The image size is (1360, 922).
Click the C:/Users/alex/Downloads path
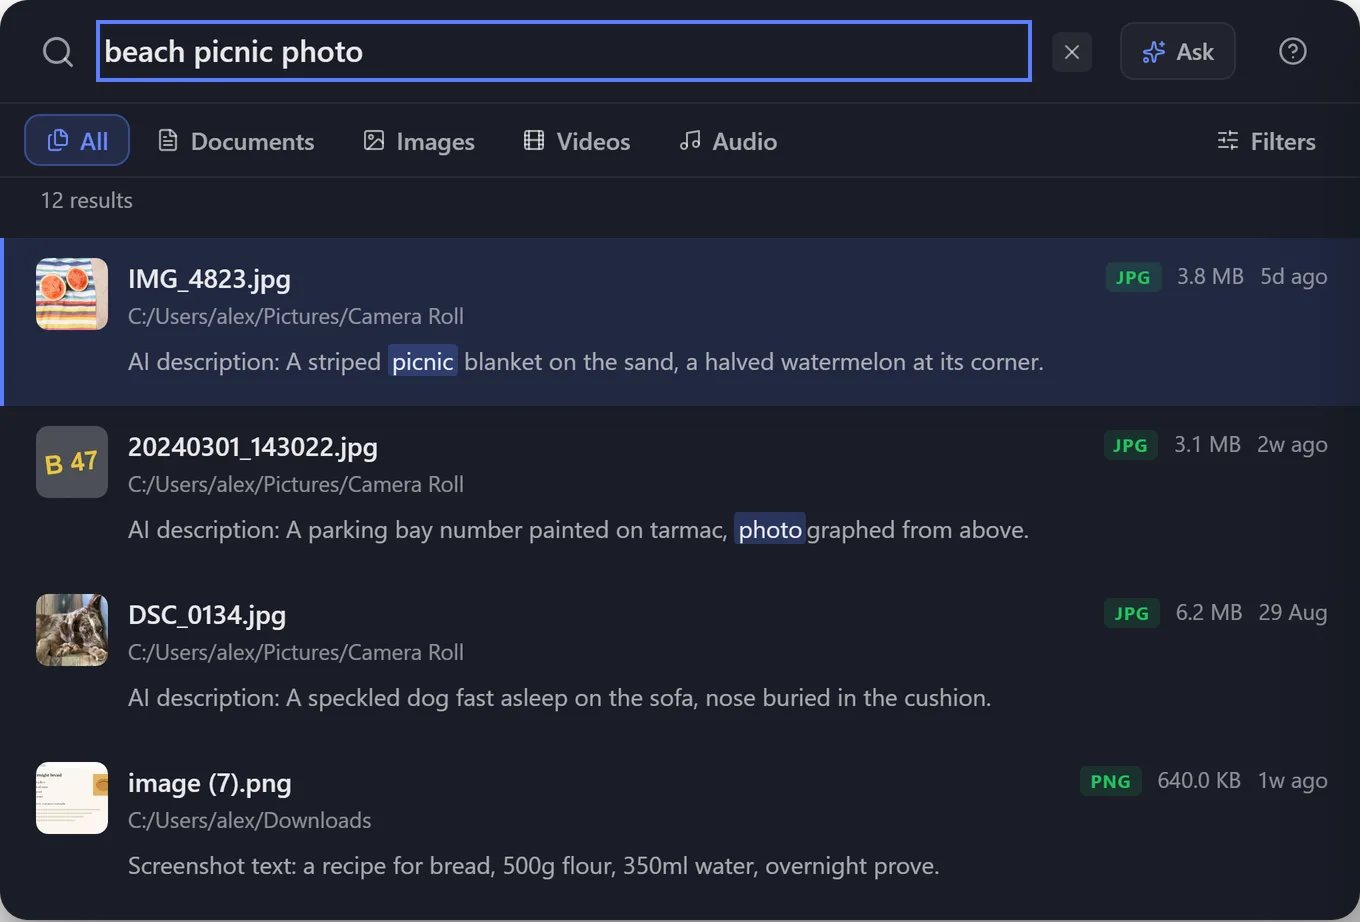pos(250,820)
